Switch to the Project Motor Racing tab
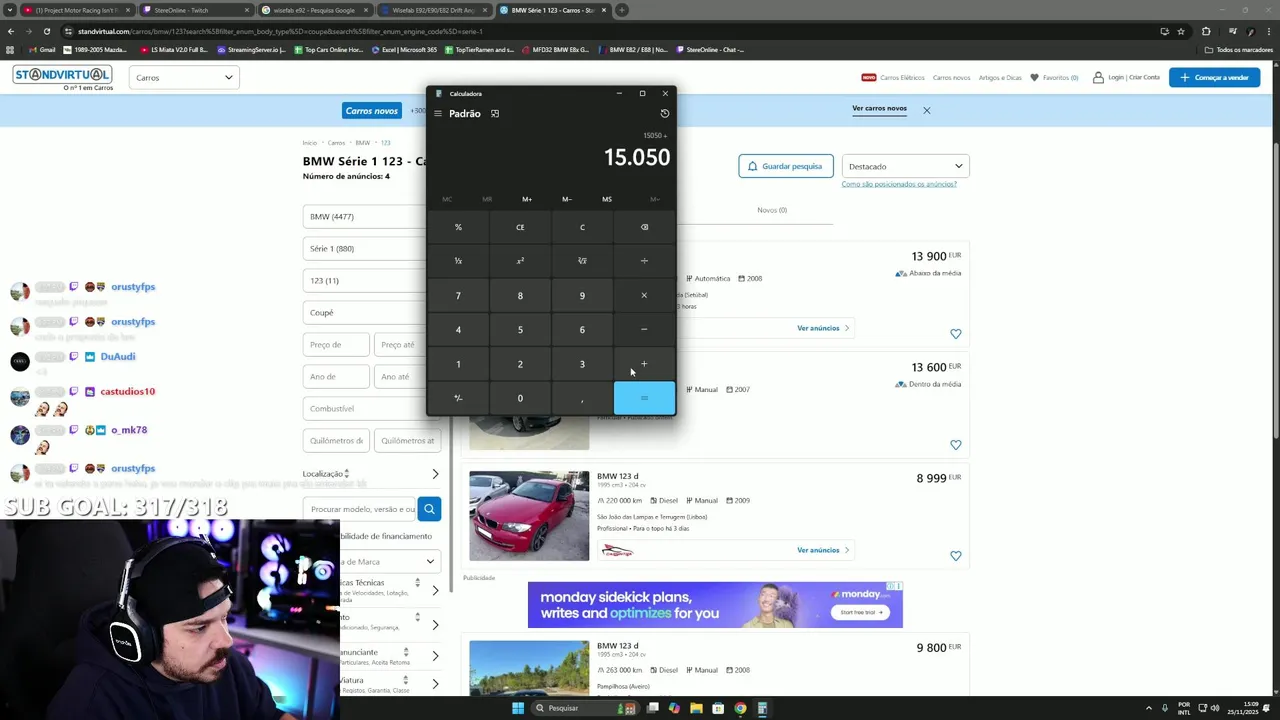 coord(76,10)
